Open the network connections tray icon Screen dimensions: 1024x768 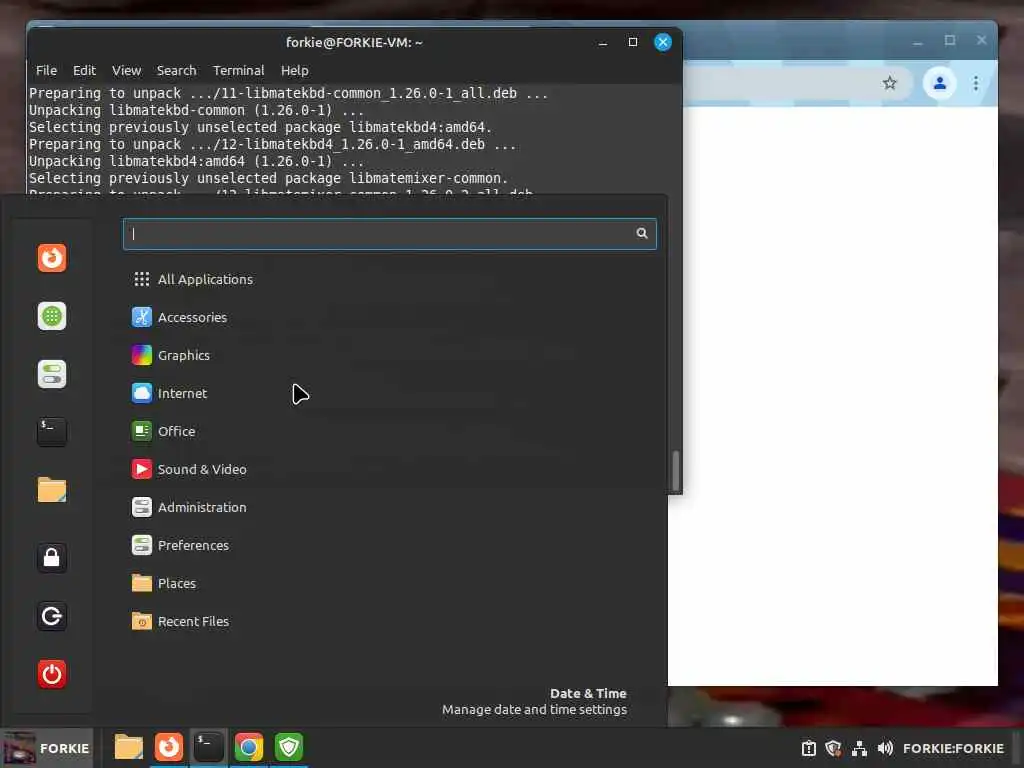pos(859,748)
